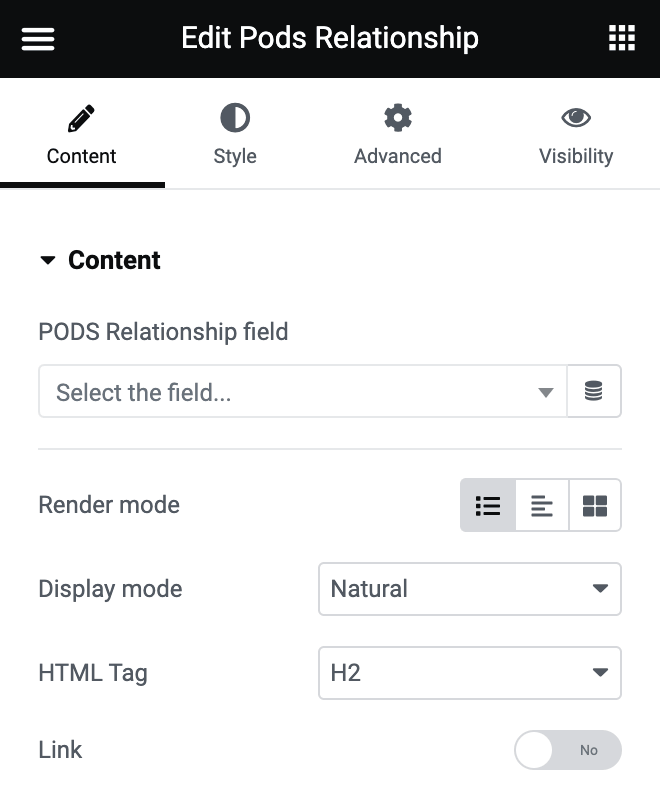
Task: Click the Edit Pods Relationship title
Action: (330, 39)
